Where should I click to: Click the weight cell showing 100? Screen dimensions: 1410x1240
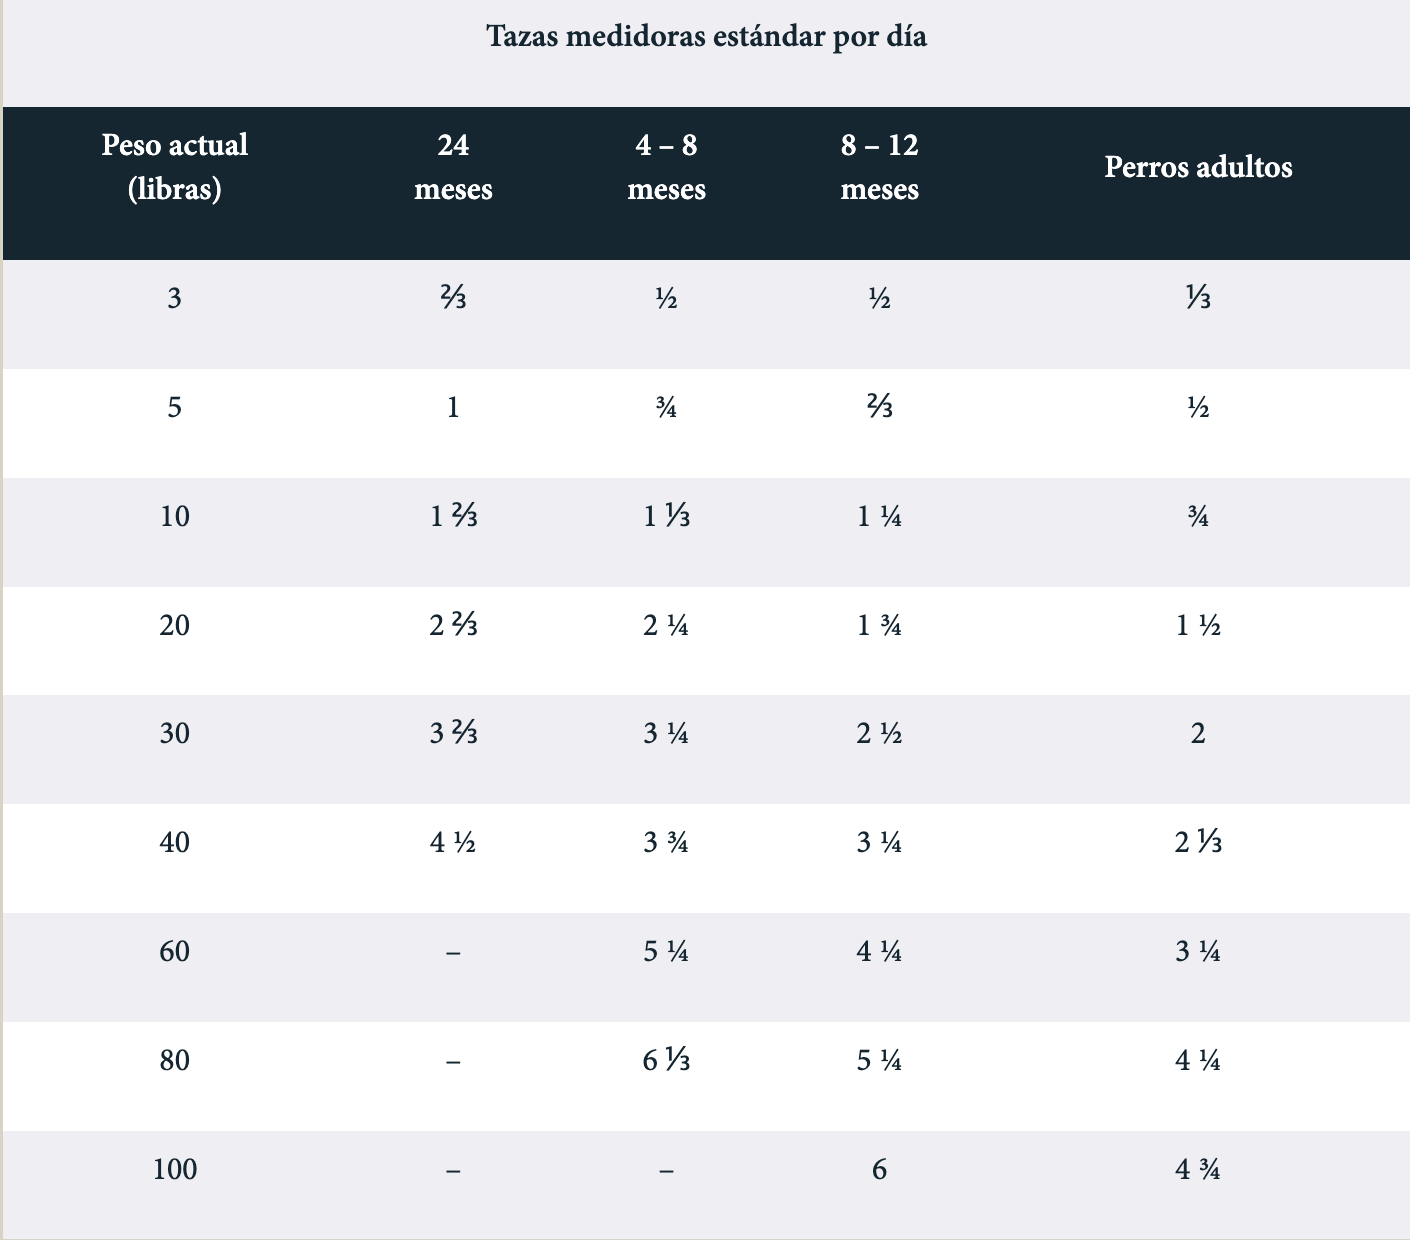[175, 1169]
